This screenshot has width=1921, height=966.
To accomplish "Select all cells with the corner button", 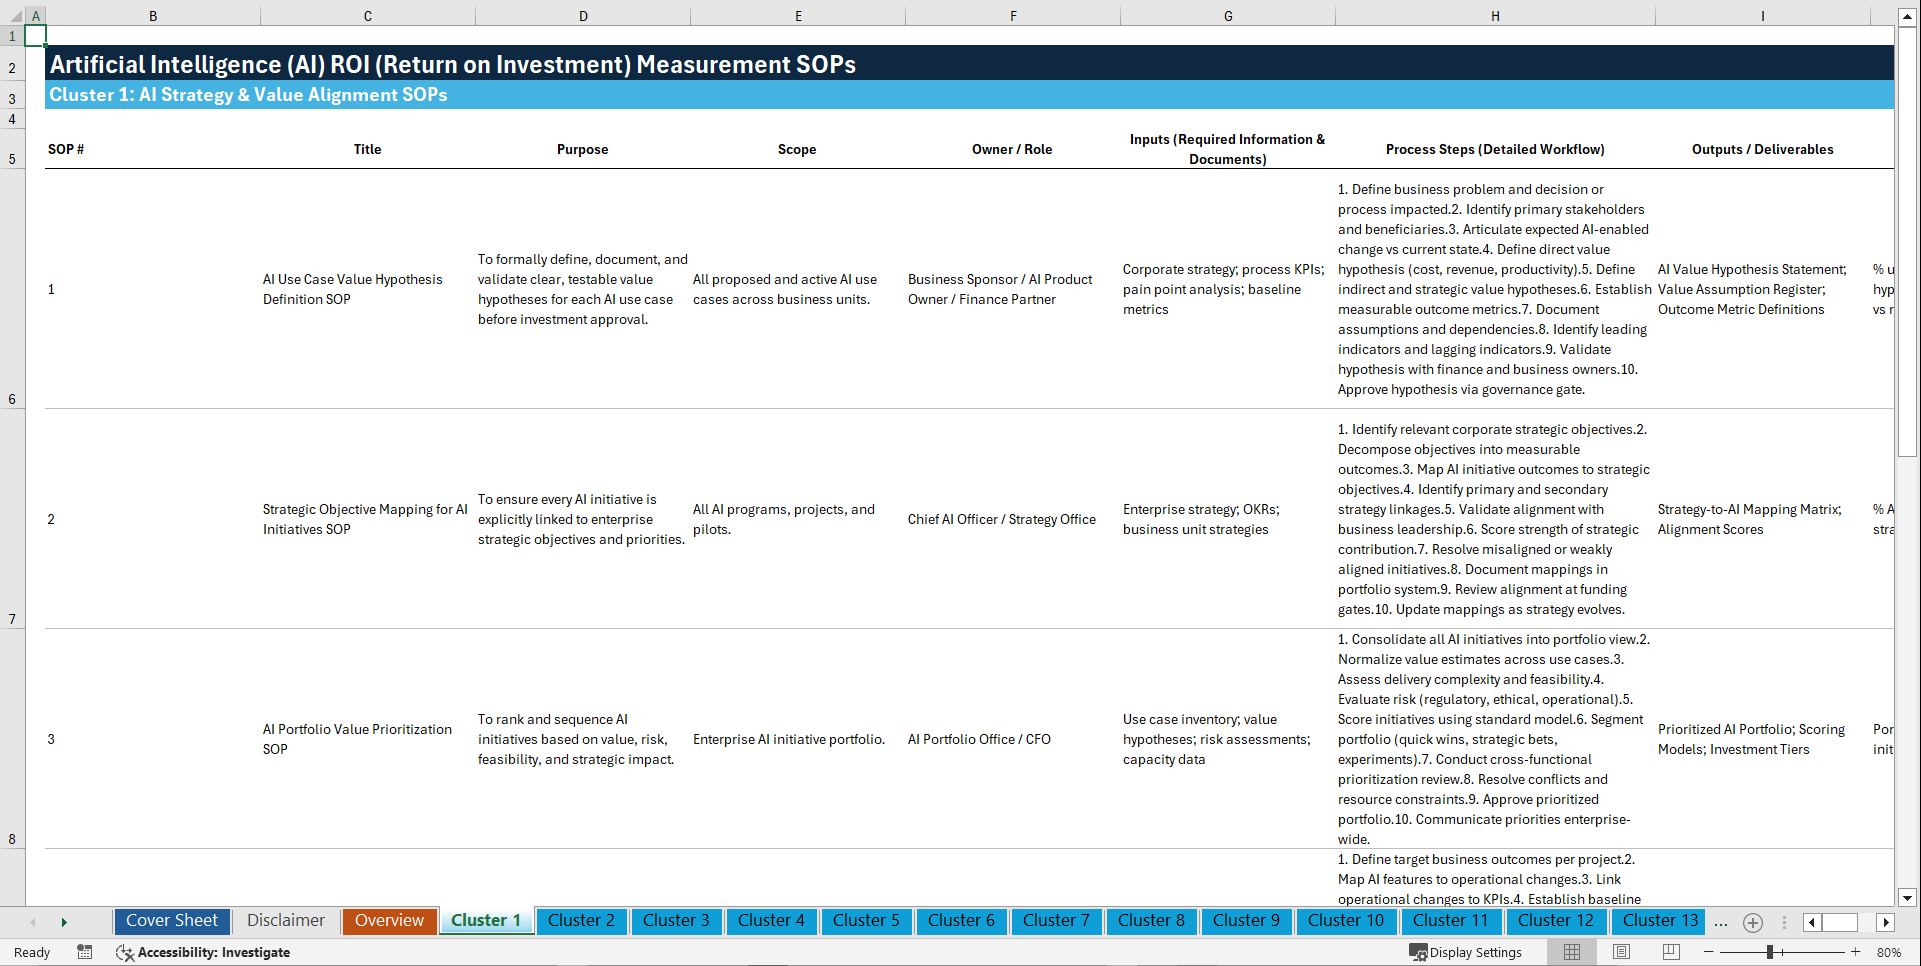I will pos(14,15).
